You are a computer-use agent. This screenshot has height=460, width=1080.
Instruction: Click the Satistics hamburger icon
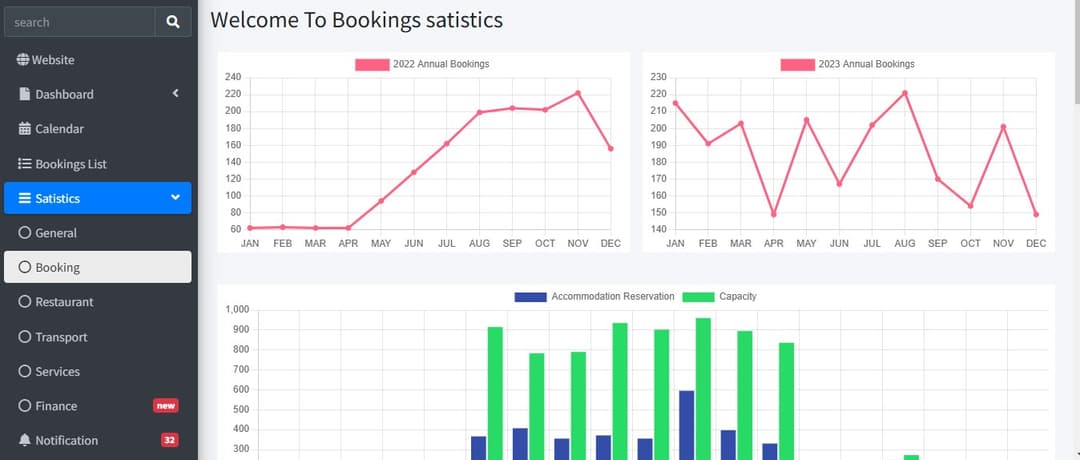coord(25,198)
